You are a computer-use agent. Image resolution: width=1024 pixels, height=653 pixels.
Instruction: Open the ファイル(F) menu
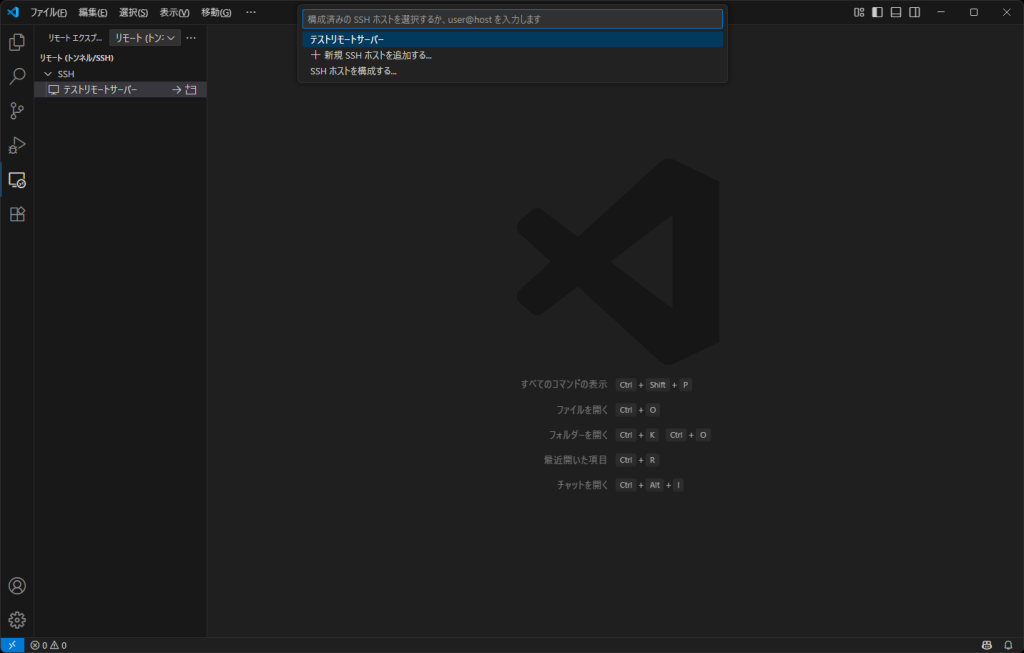click(48, 12)
